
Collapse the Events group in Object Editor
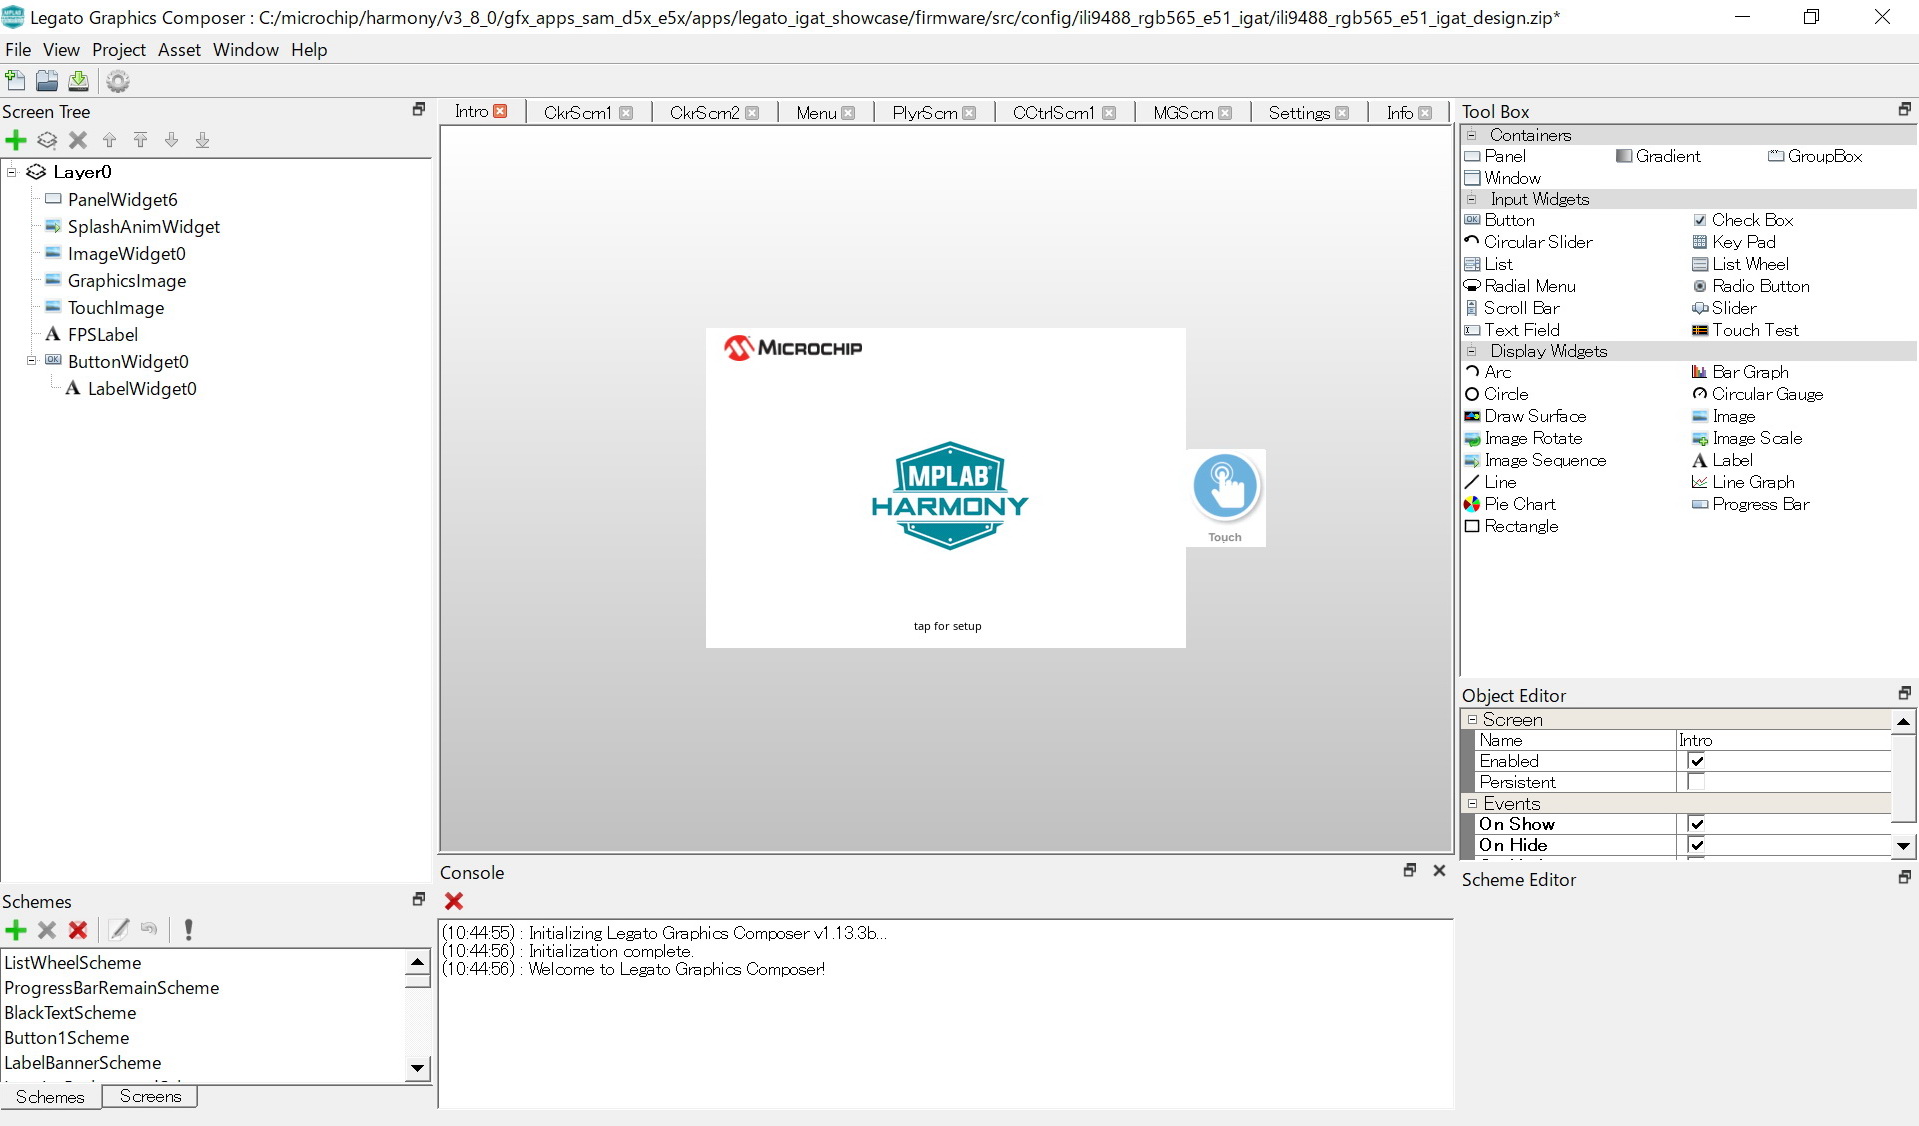coord(1472,803)
